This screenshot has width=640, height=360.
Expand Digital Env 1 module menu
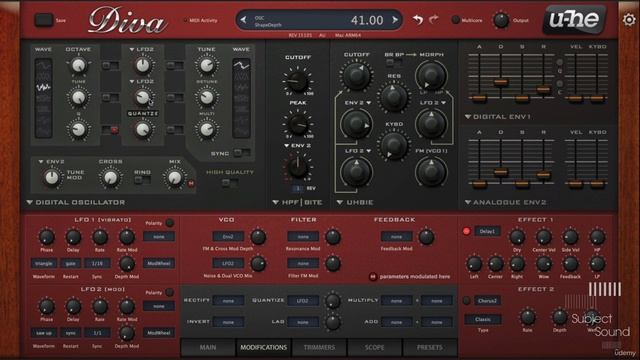tap(498, 117)
